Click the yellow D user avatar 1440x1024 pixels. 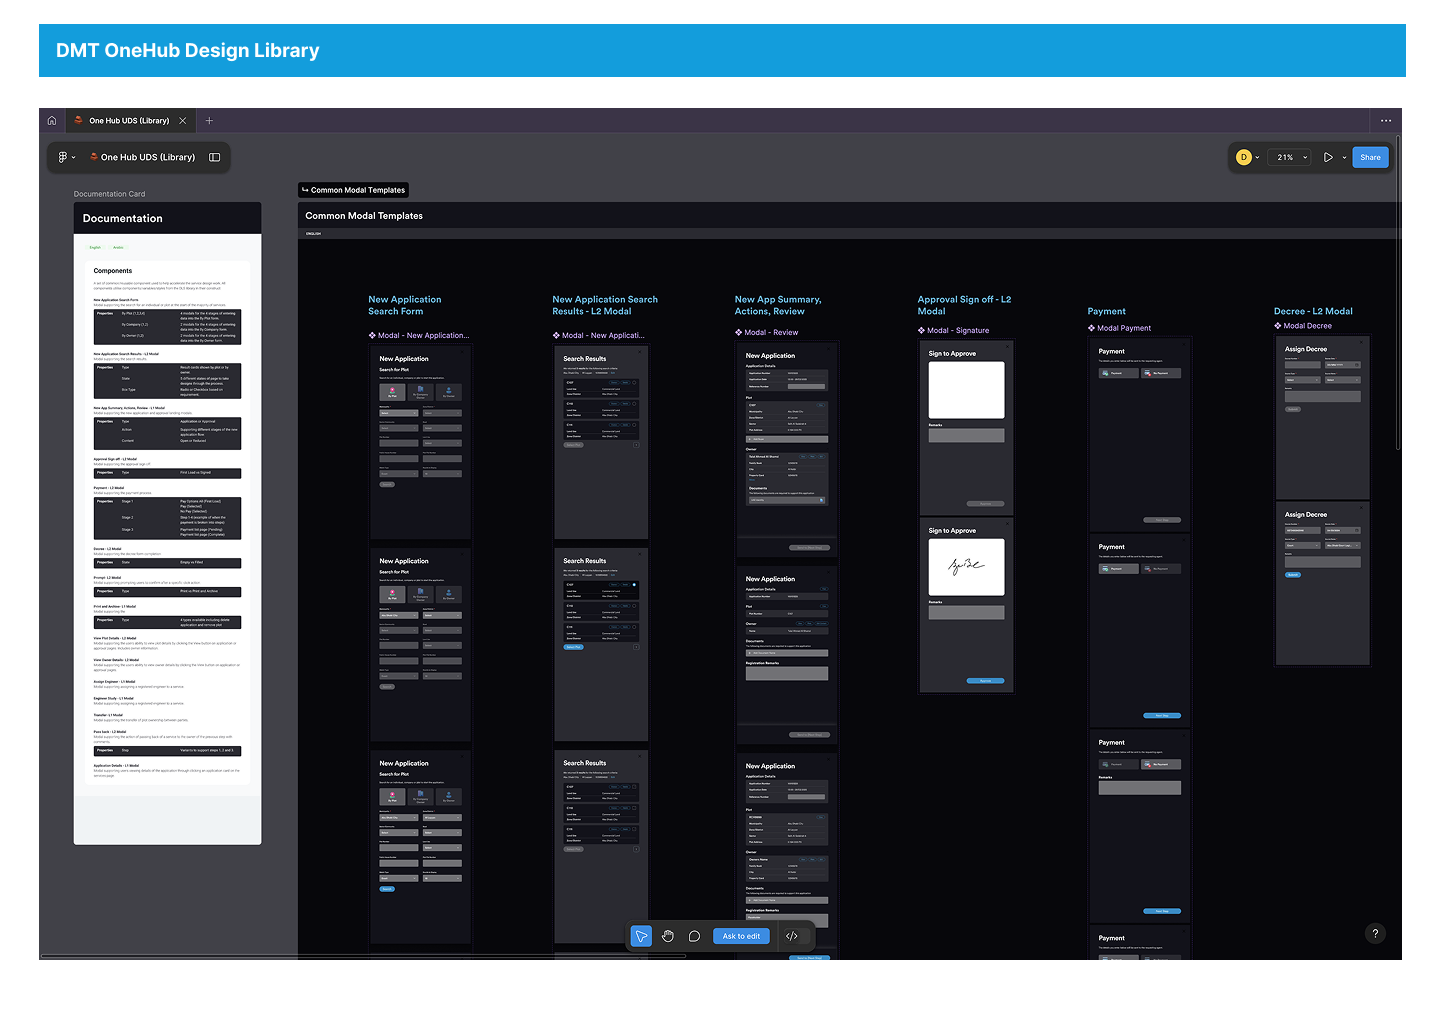tap(1244, 157)
